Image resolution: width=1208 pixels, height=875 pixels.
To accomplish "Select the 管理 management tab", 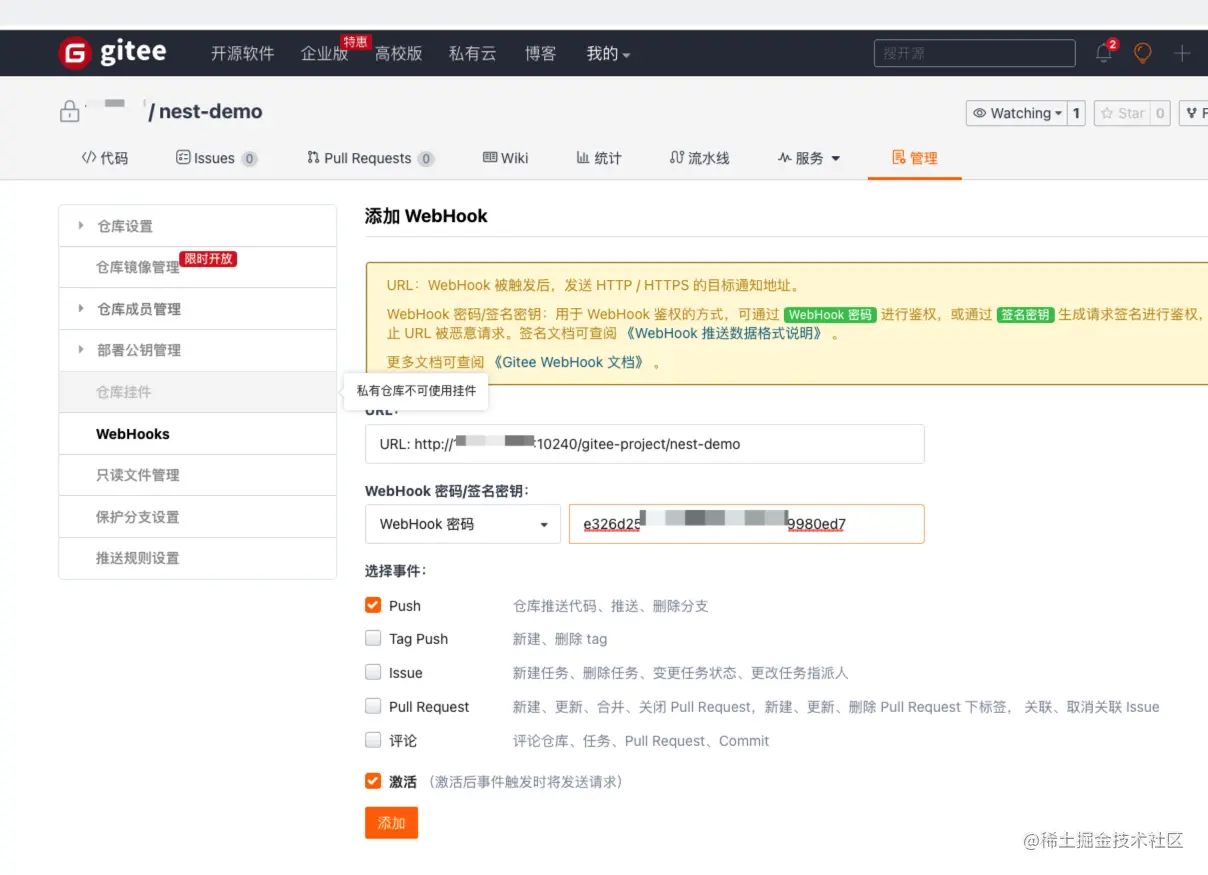I will click(915, 158).
